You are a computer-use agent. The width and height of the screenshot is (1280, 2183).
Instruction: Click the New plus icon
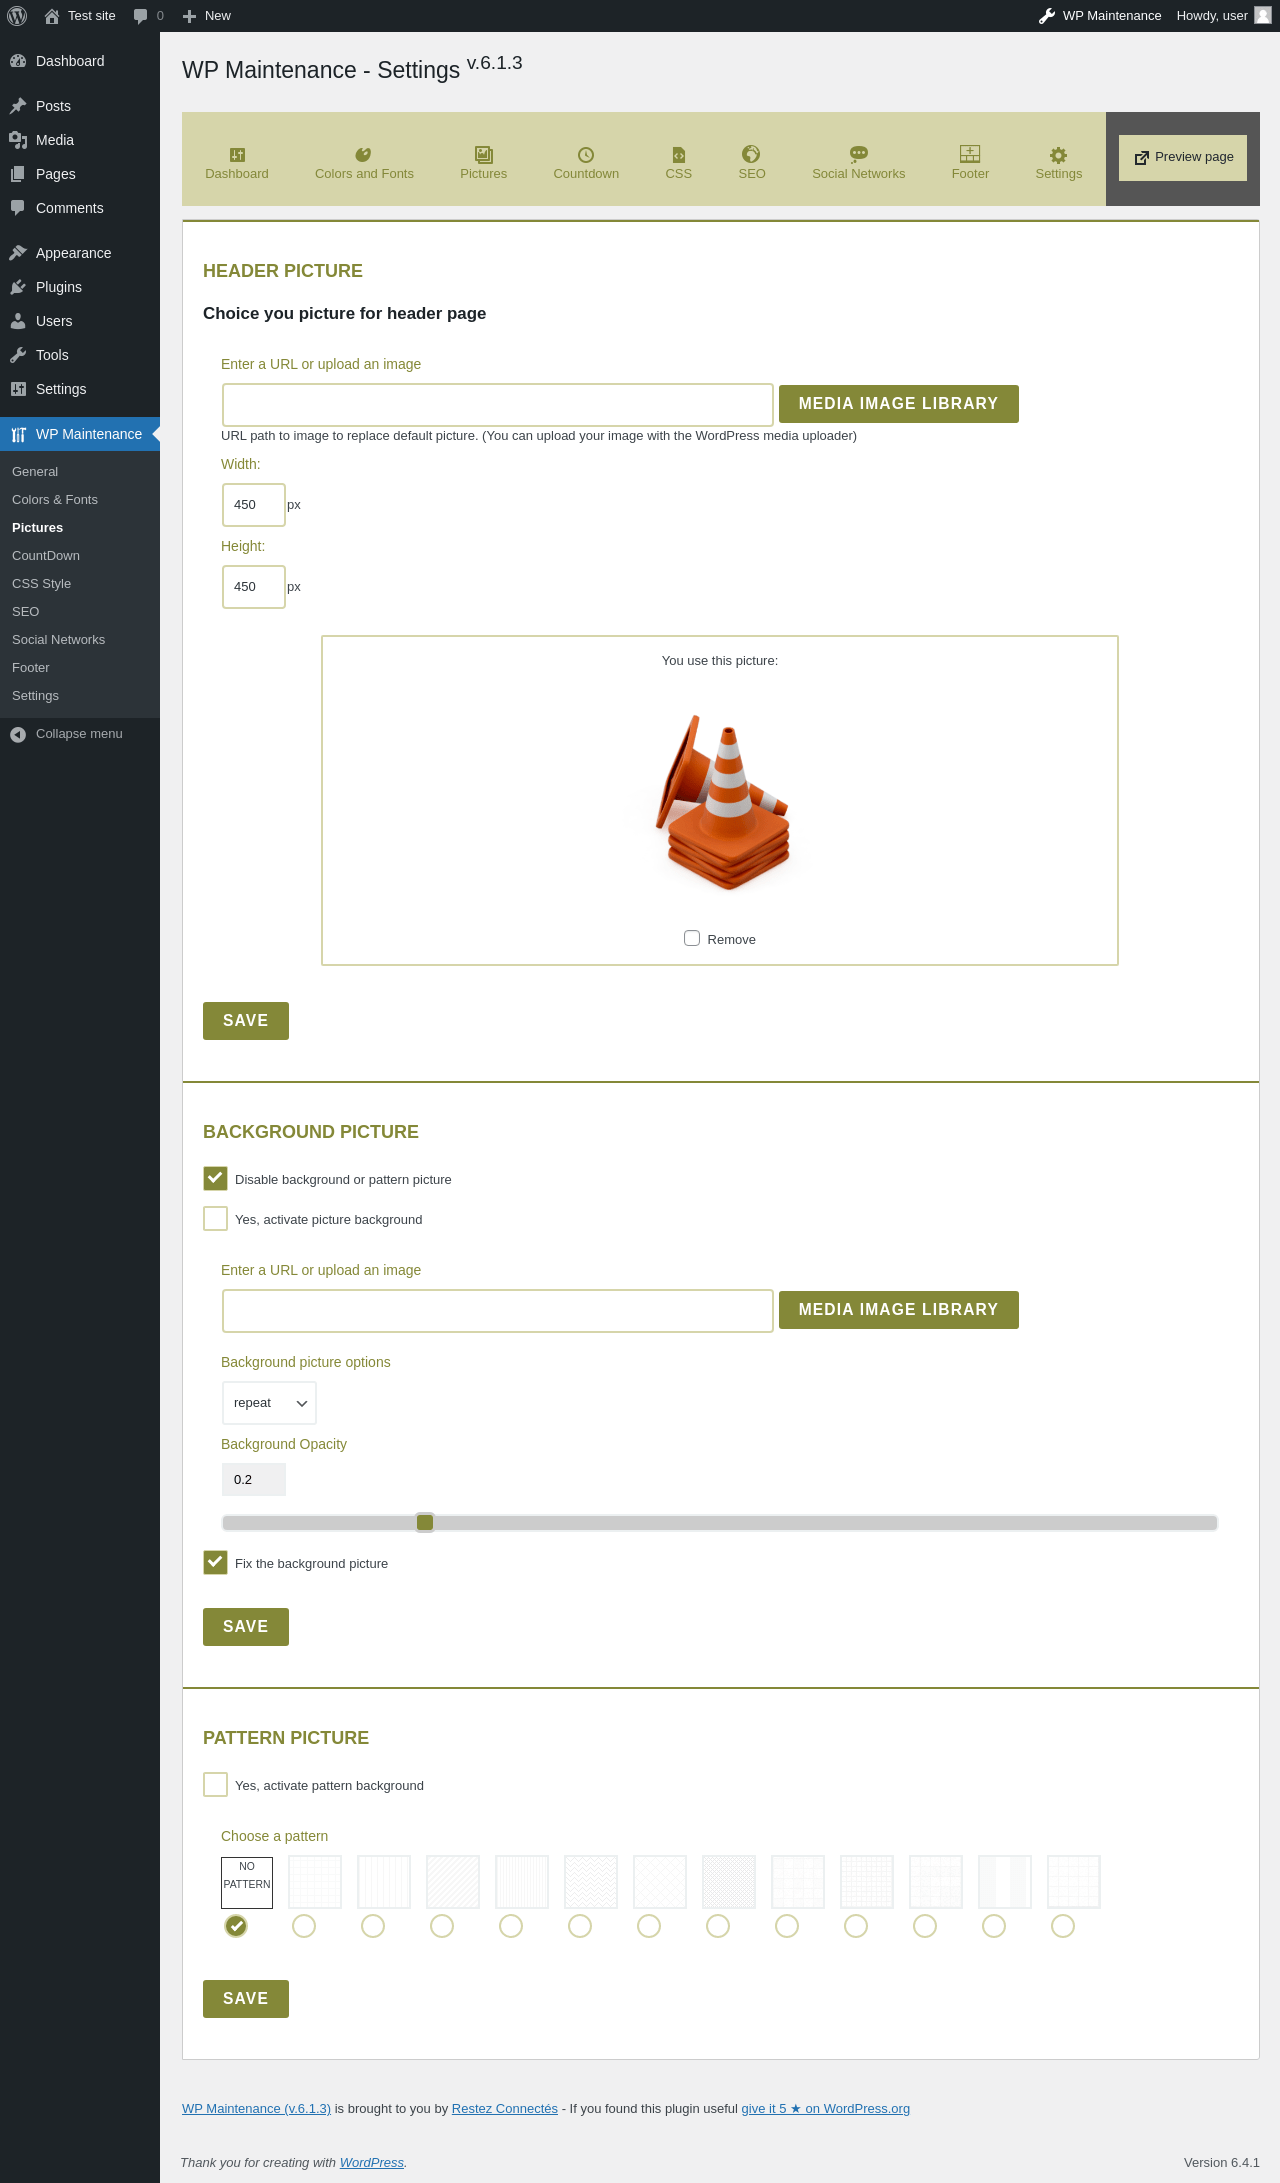pos(189,16)
